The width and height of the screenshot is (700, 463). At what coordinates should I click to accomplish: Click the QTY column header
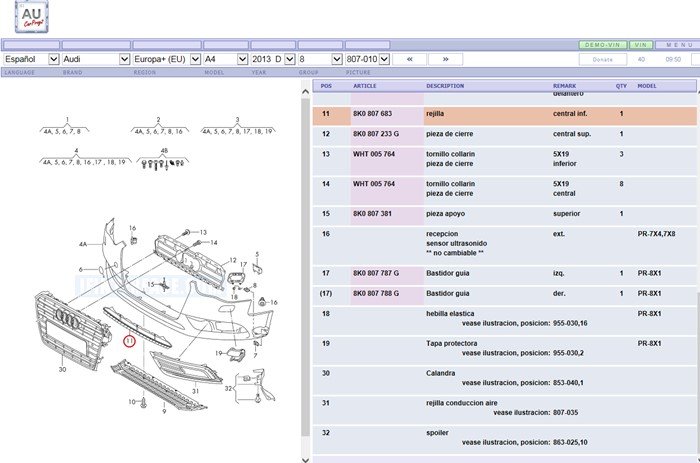(x=621, y=86)
